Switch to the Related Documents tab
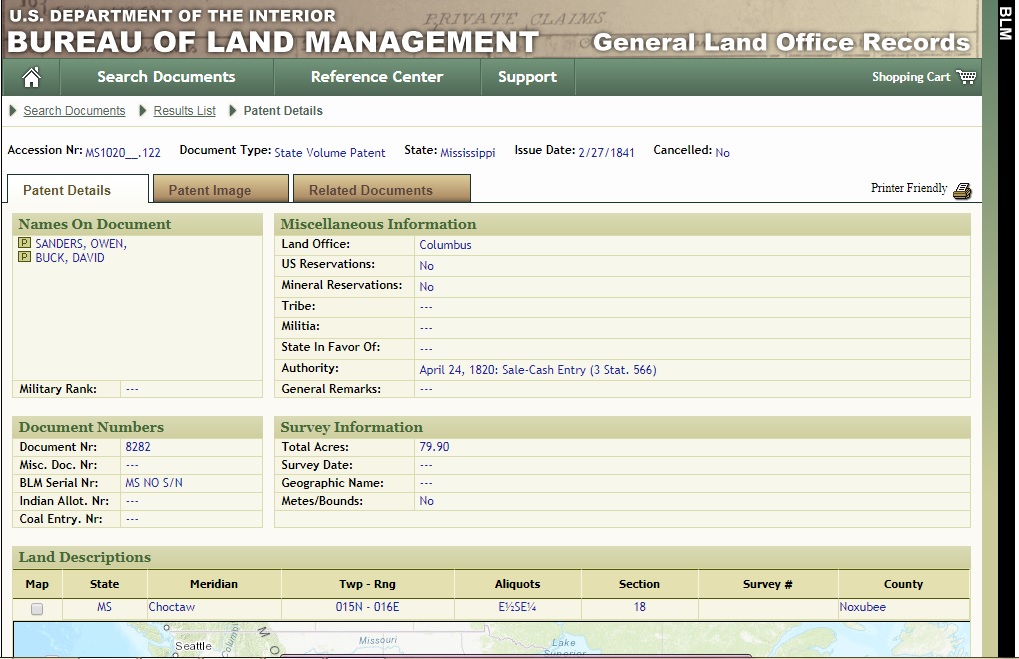Viewport: 1019px width, 659px height. 381,190
